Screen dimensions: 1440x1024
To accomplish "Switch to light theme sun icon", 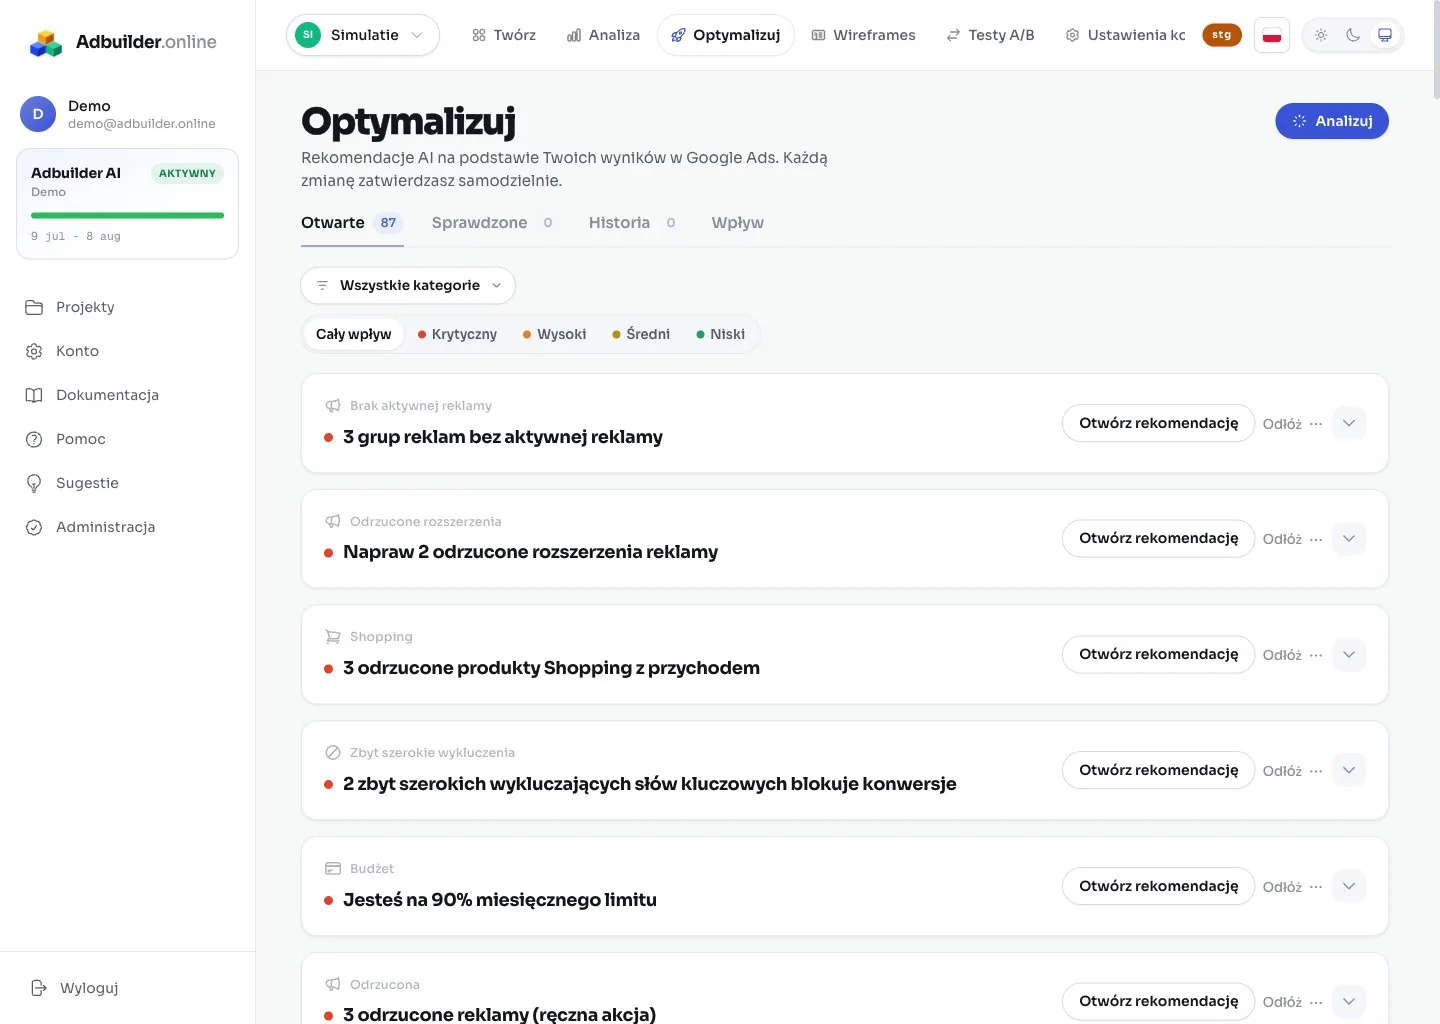I will (x=1321, y=35).
